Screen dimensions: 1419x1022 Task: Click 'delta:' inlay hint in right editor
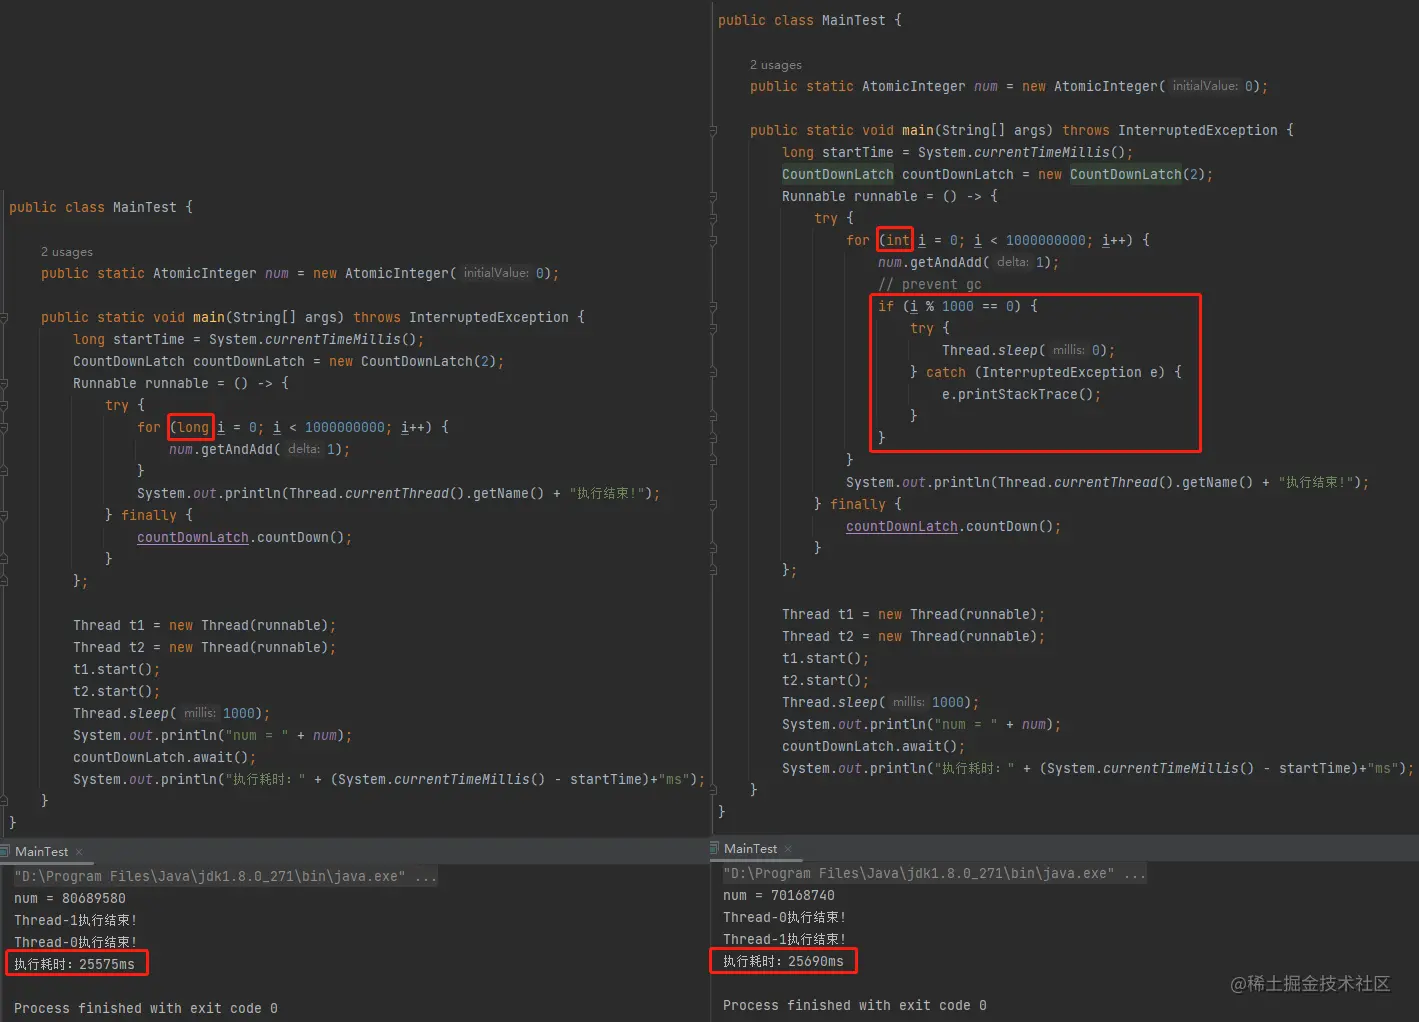pos(1013,262)
